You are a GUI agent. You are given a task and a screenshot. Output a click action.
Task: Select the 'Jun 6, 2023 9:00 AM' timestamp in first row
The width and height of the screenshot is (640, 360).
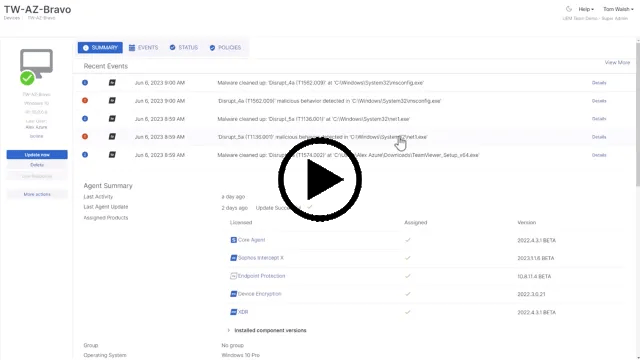click(x=160, y=83)
